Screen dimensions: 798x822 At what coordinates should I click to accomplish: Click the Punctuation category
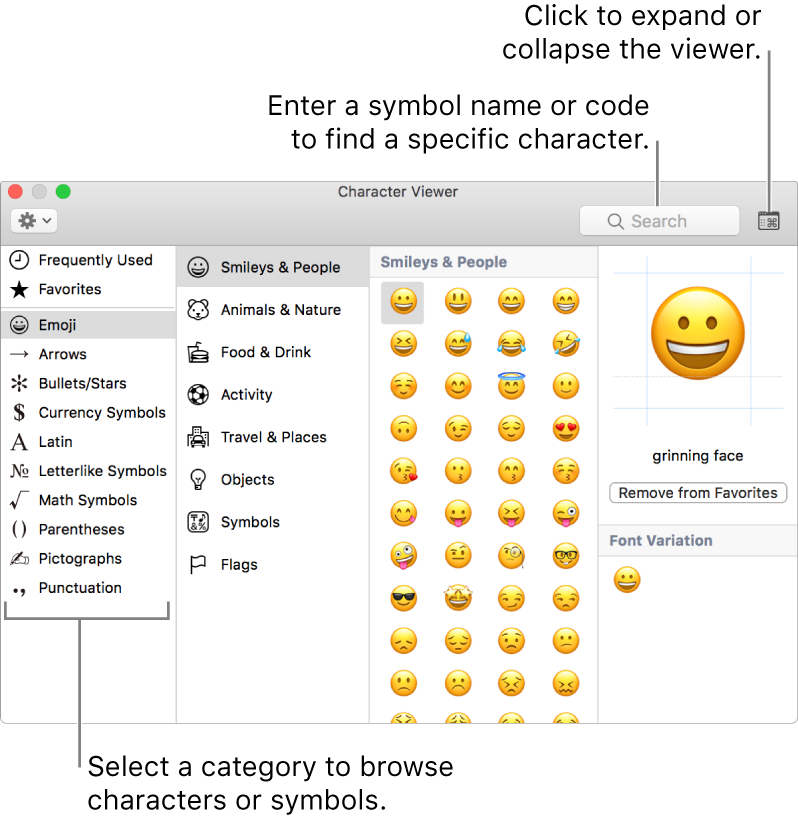tap(79, 588)
